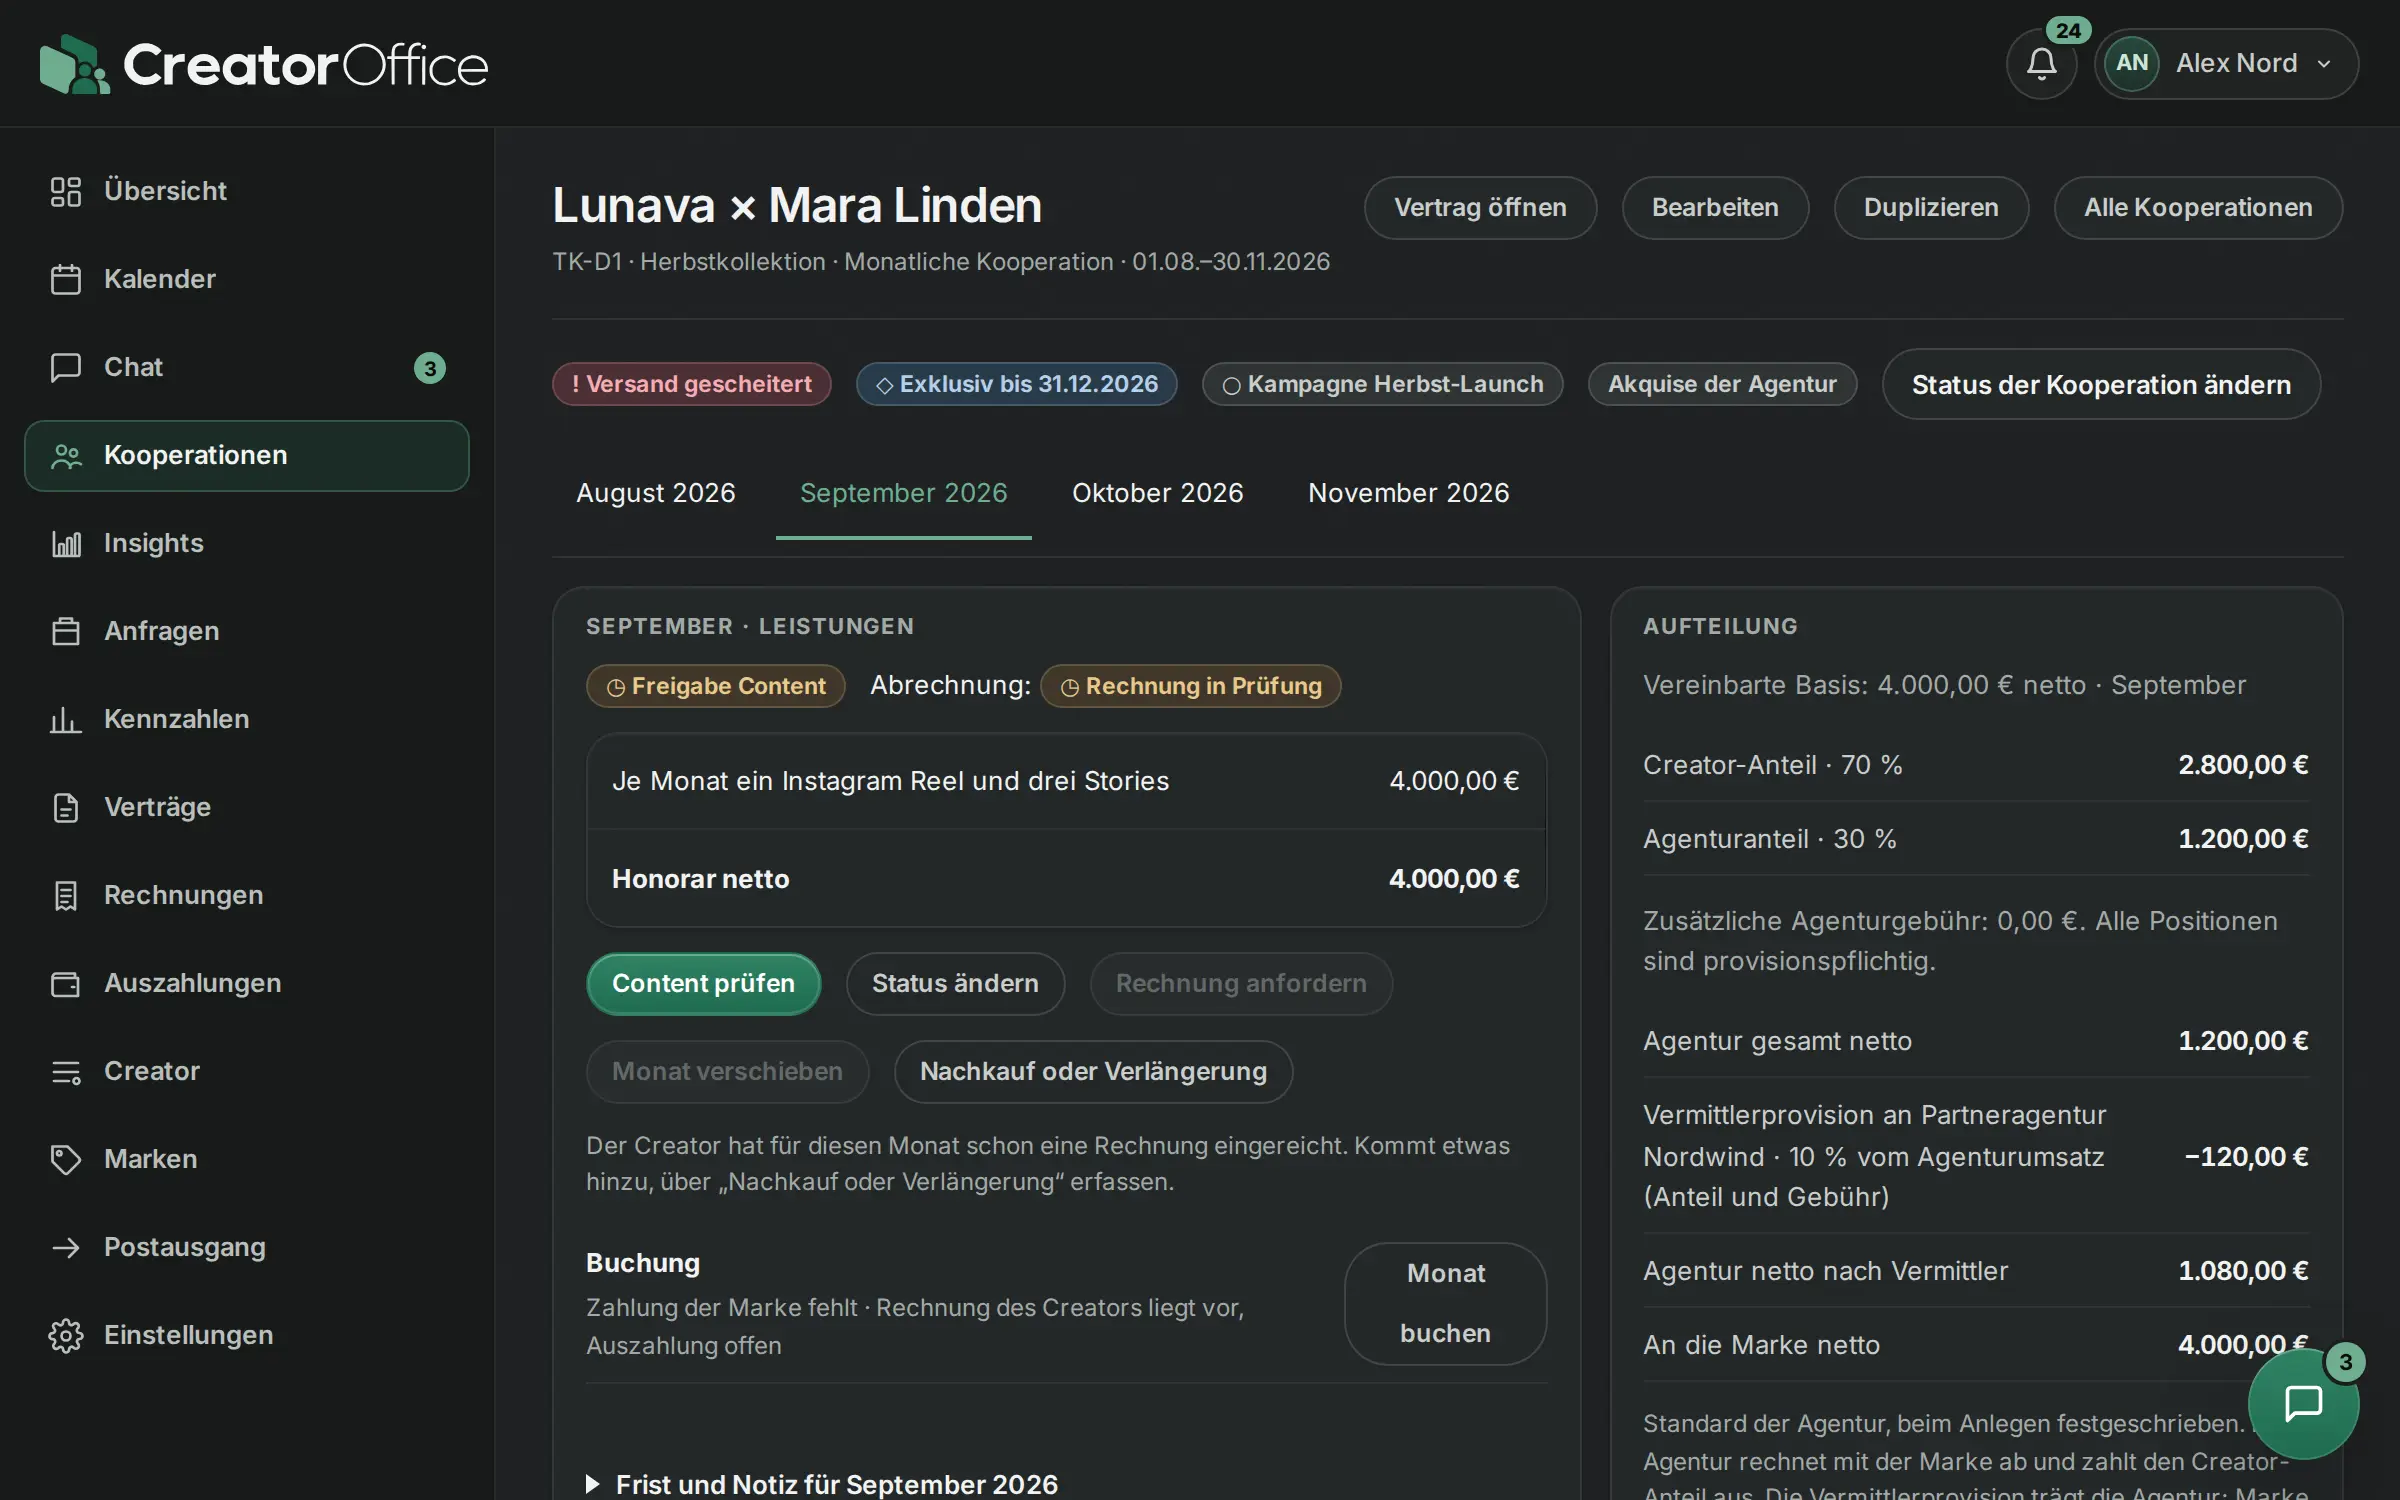Click the Rechnung in Prüfung status badge
The height and width of the screenshot is (1500, 2400).
(1190, 686)
